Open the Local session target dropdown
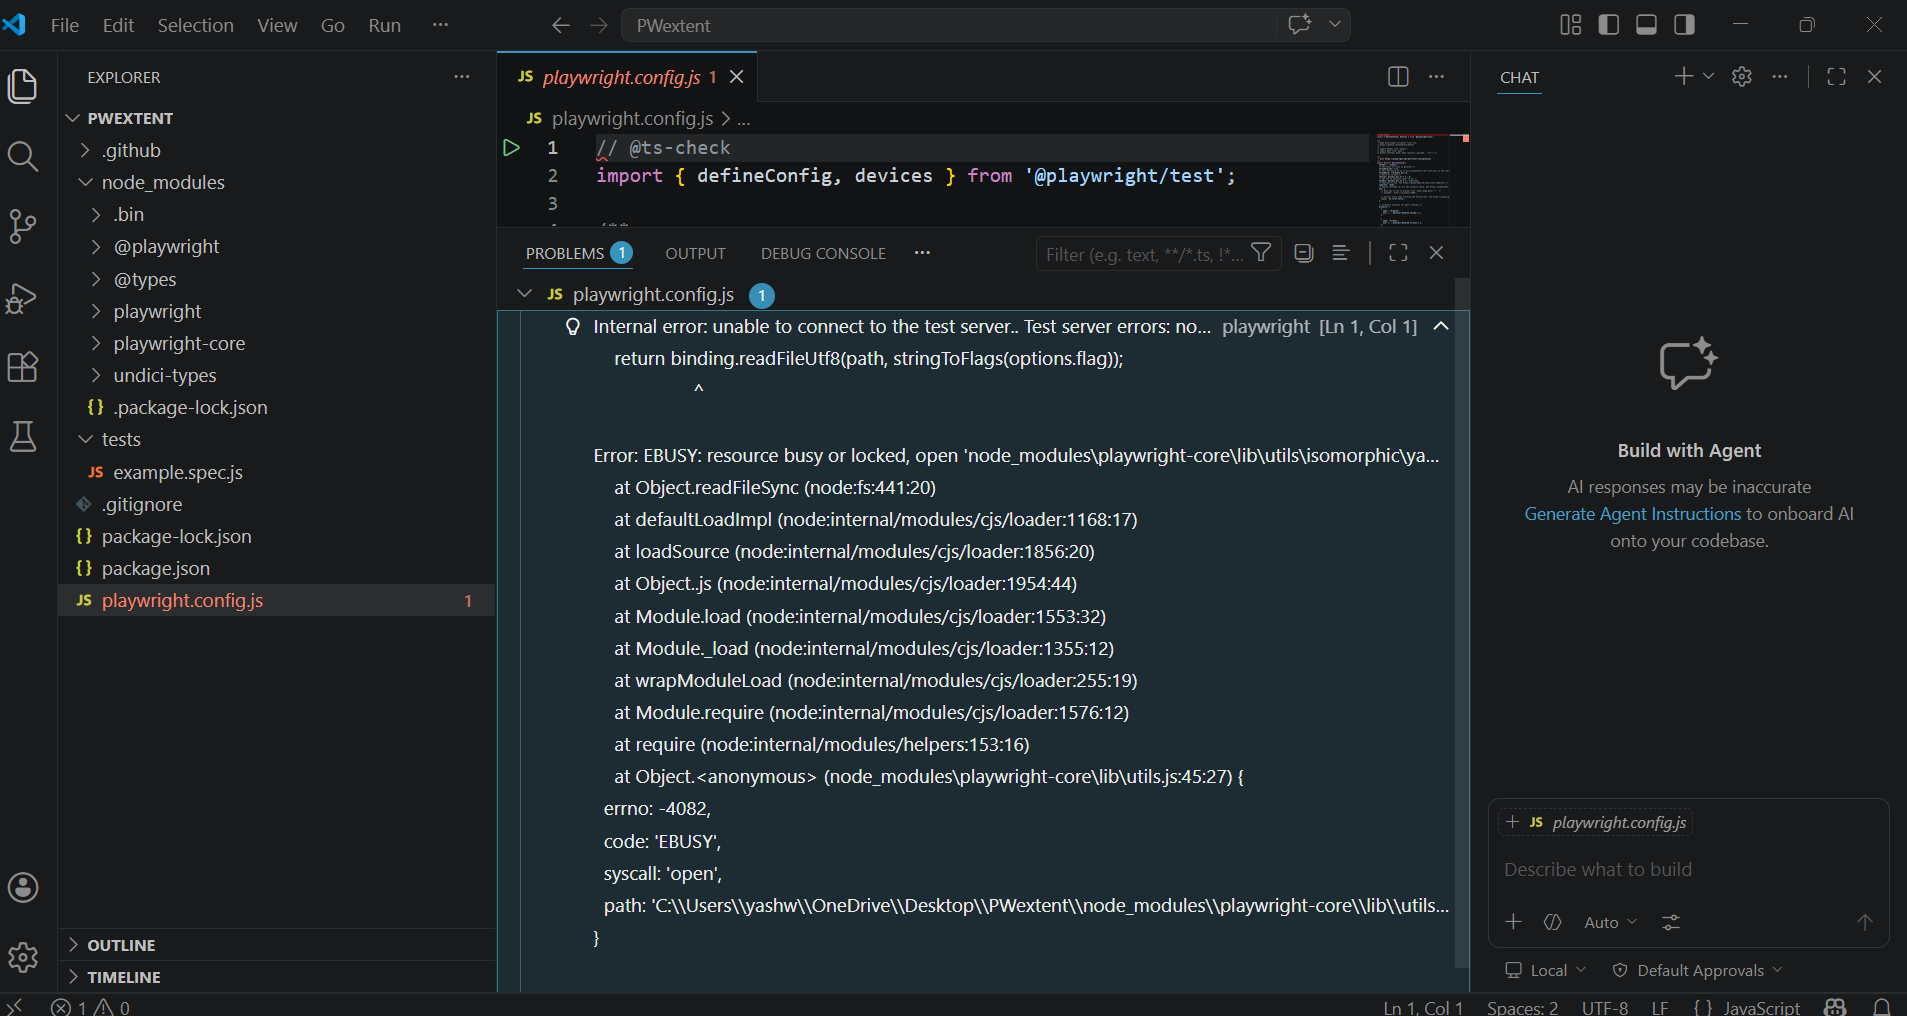Image resolution: width=1907 pixels, height=1016 pixels. pos(1546,970)
